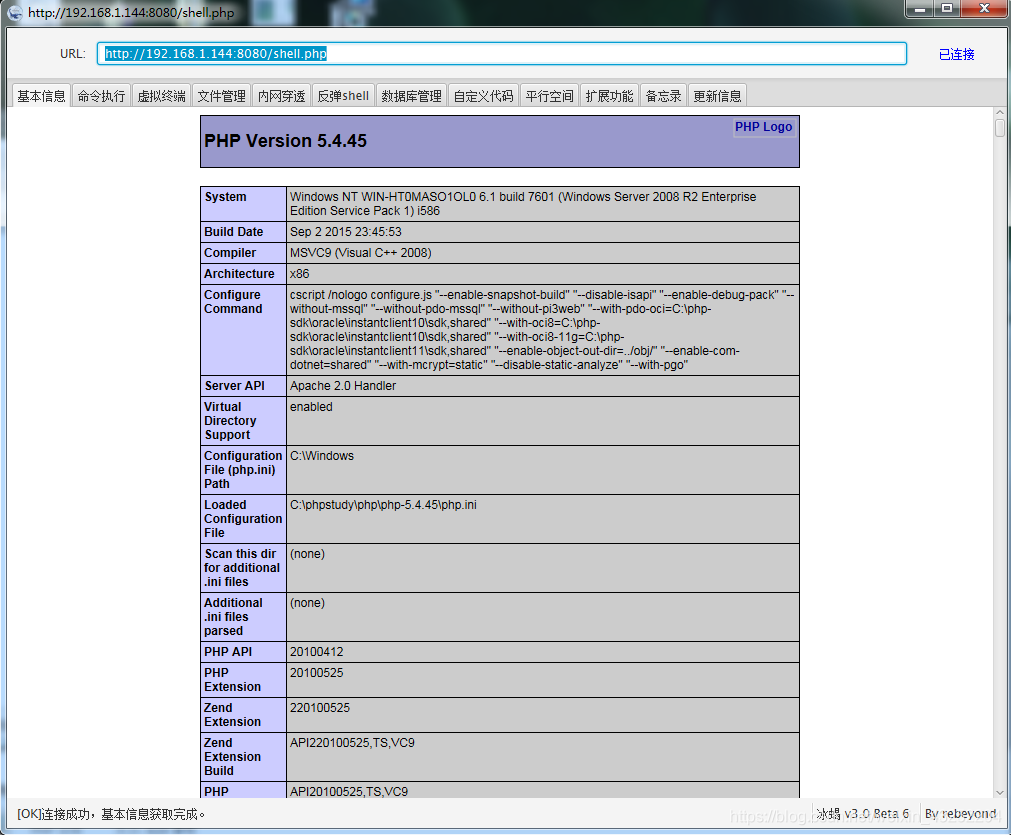Click the Windows NT system description text
Screen dimensions: 1011x835
523,204
